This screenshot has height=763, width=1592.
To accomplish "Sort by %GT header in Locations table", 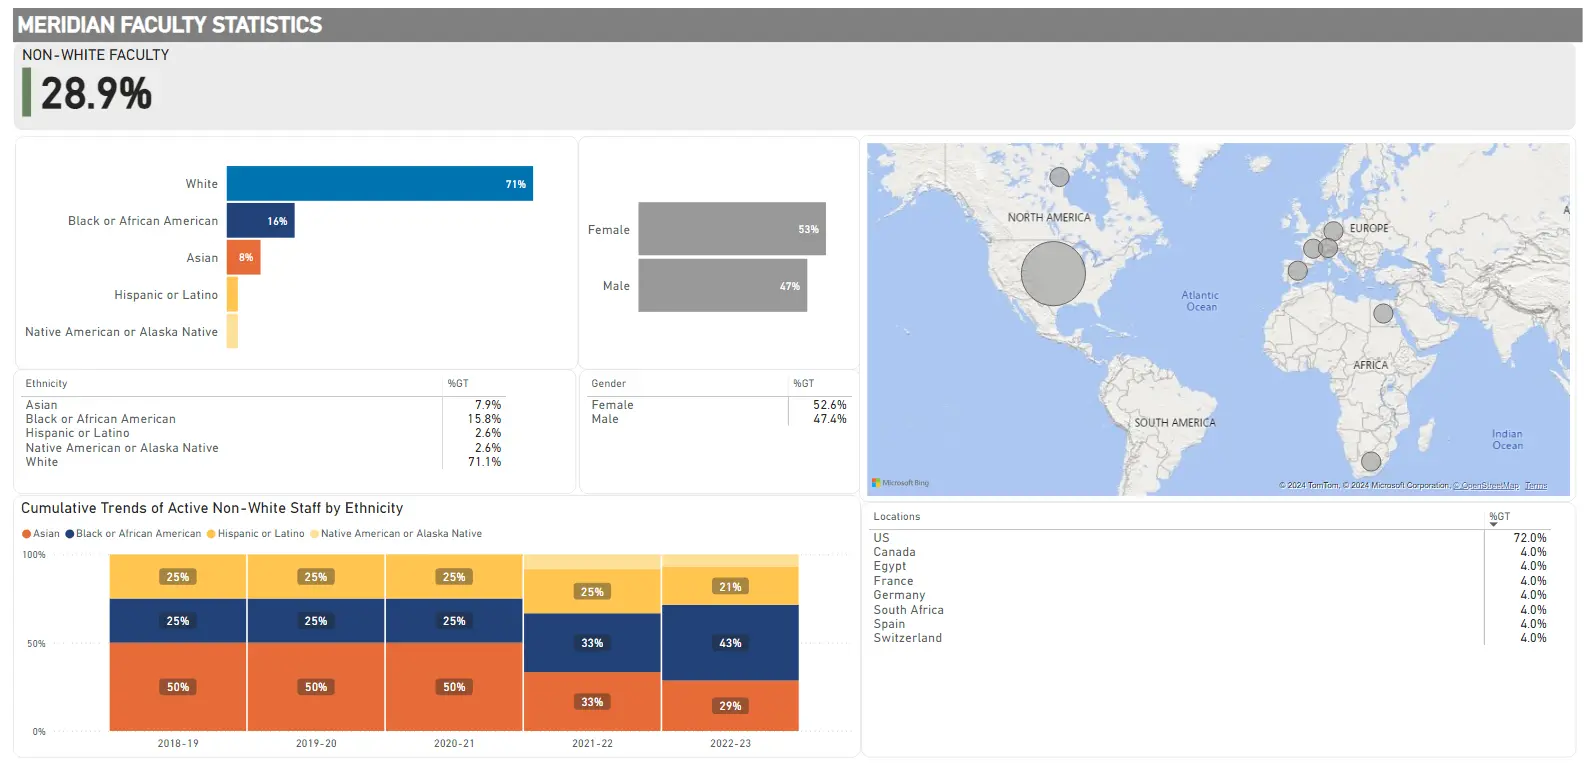I will pyautogui.click(x=1500, y=517).
